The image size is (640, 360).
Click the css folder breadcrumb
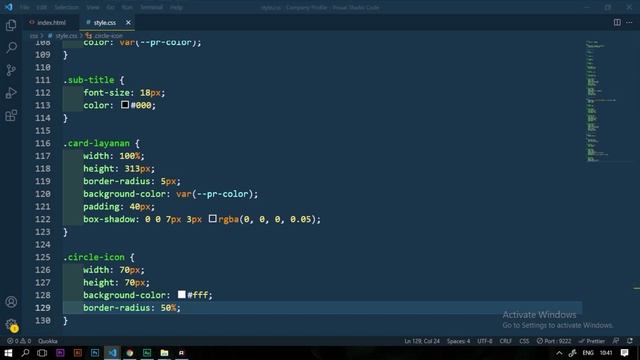point(34,36)
